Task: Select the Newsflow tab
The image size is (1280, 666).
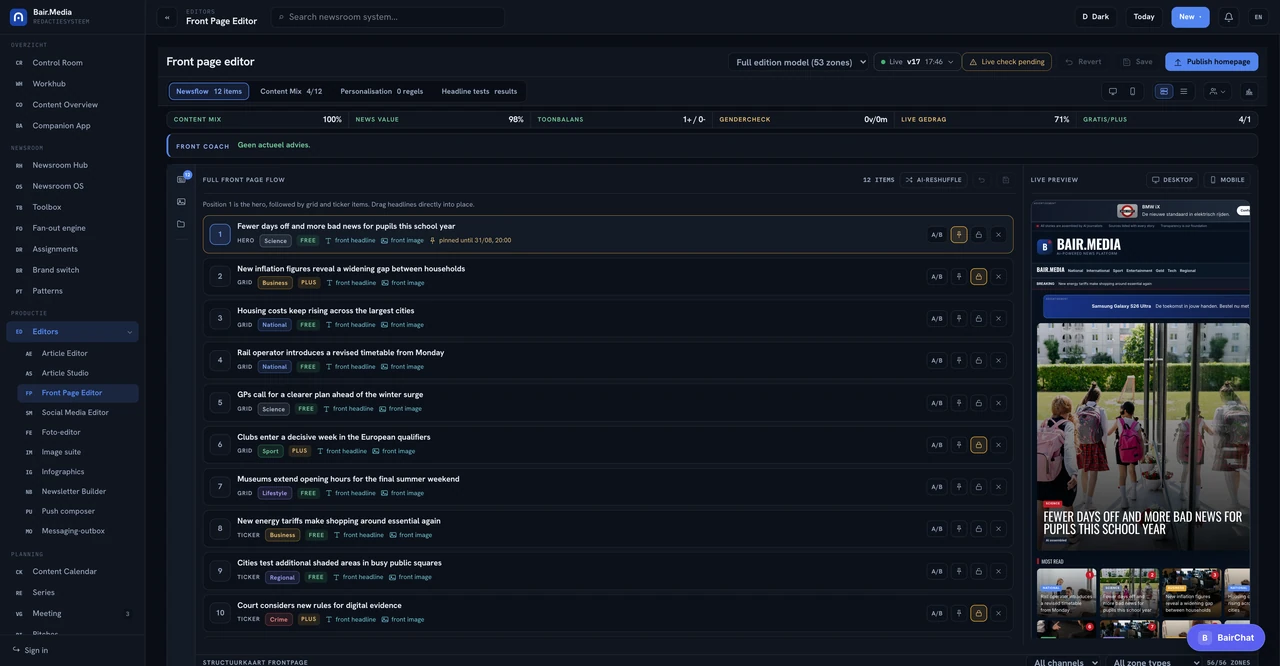Action: (209, 91)
